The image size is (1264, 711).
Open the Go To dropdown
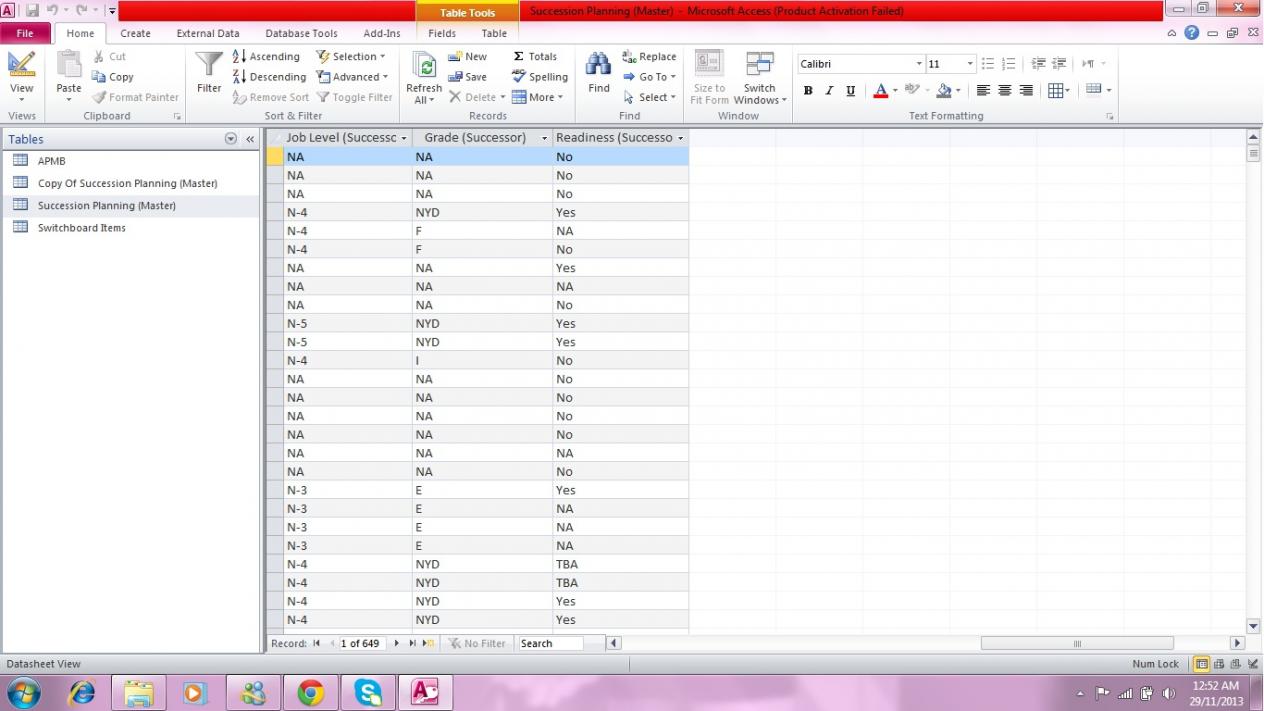[649, 77]
